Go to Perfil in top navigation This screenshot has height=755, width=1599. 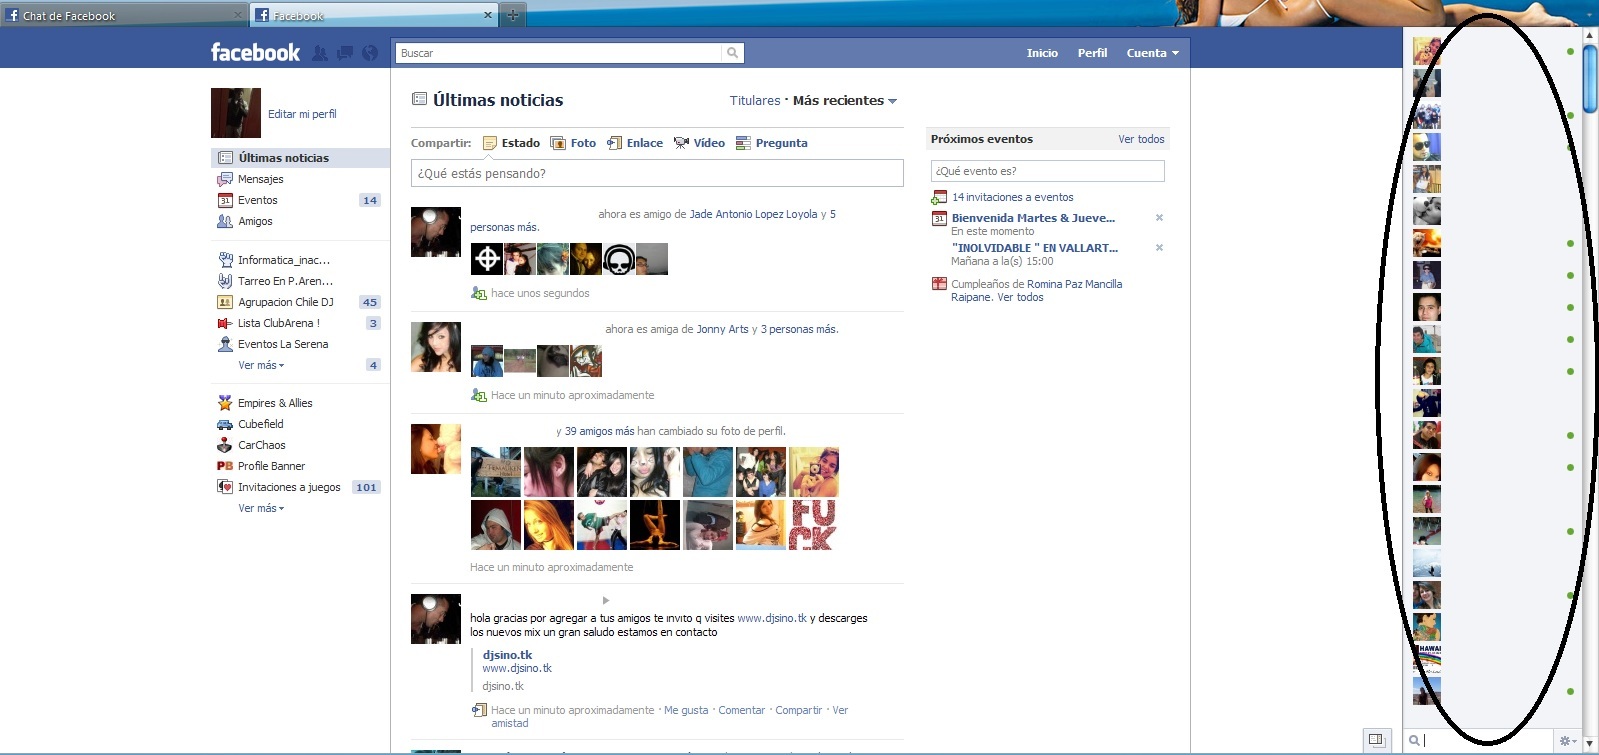(1092, 53)
